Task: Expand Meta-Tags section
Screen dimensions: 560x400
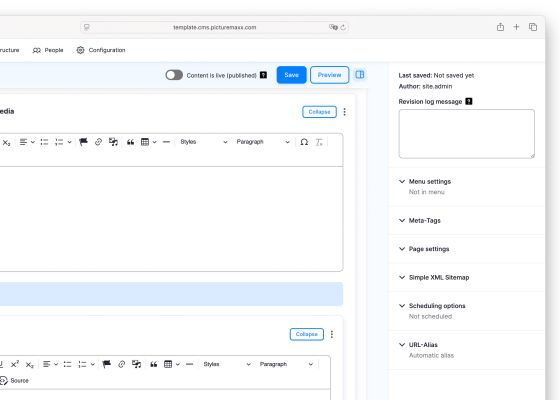Action: coord(424,220)
